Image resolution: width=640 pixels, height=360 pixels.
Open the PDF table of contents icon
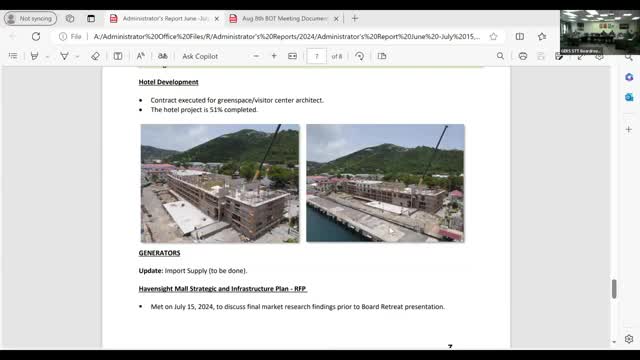coord(13,56)
